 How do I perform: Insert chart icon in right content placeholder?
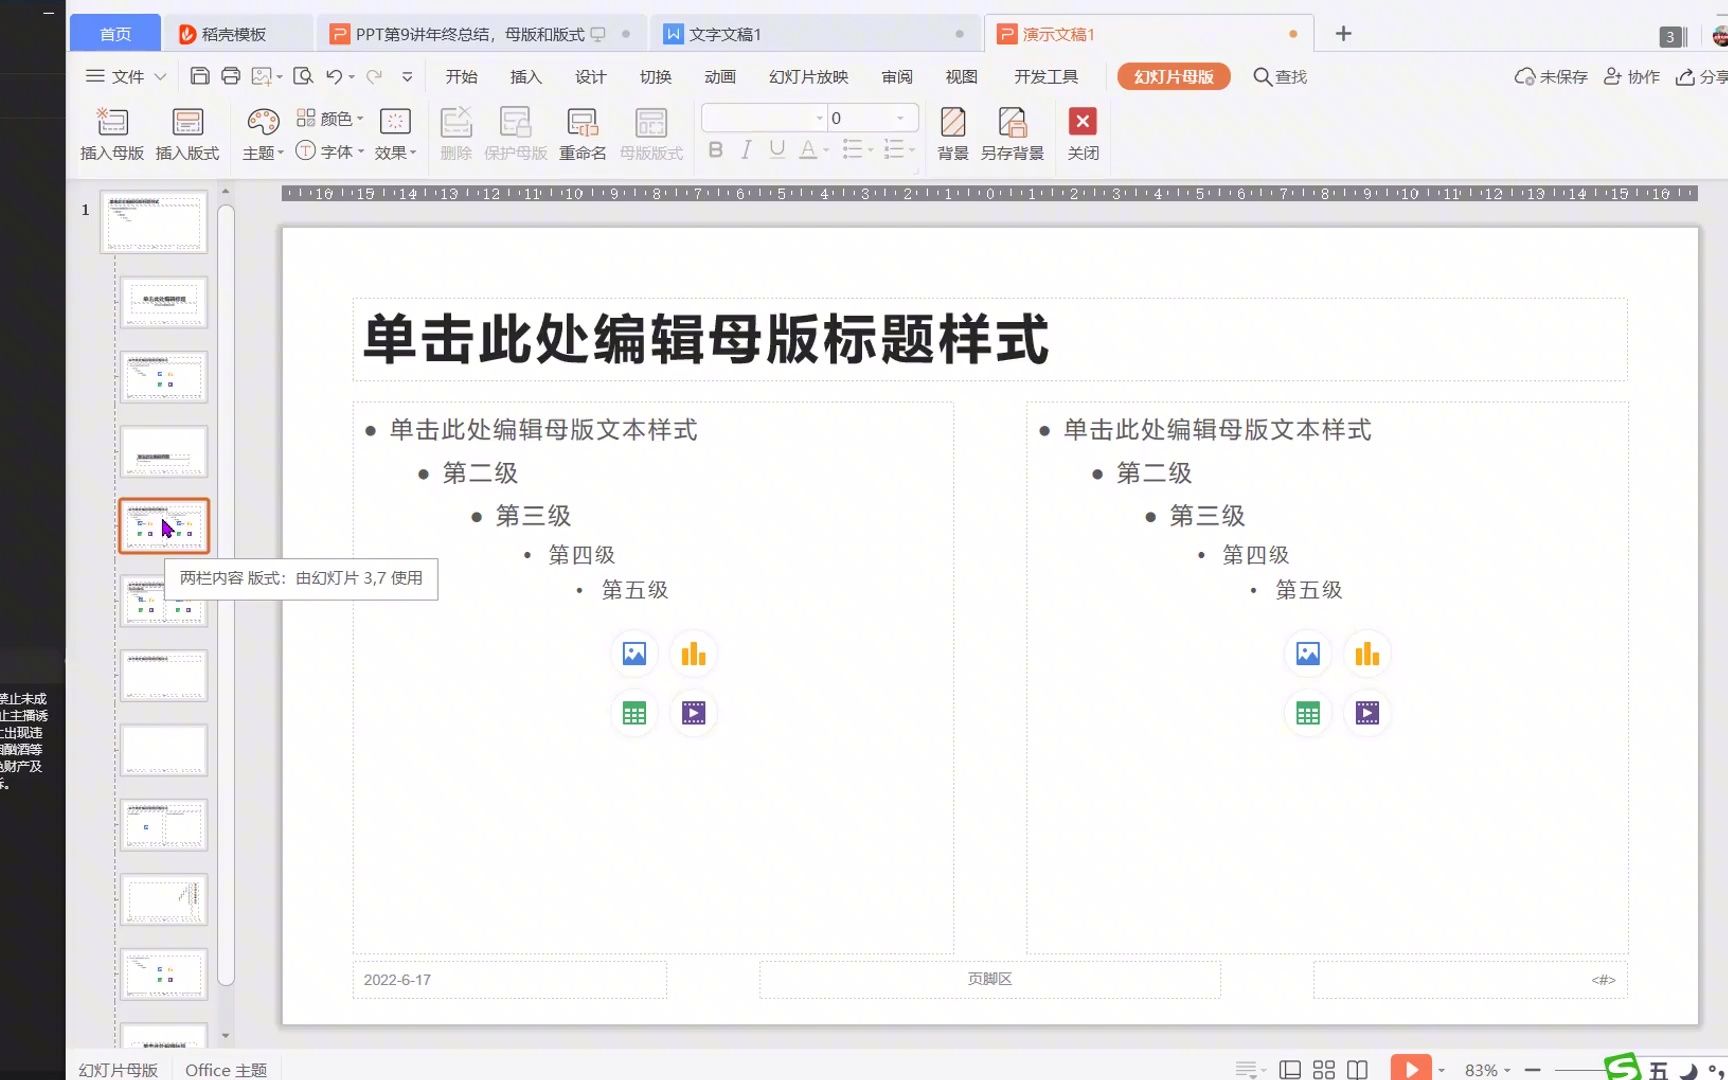pos(1367,654)
